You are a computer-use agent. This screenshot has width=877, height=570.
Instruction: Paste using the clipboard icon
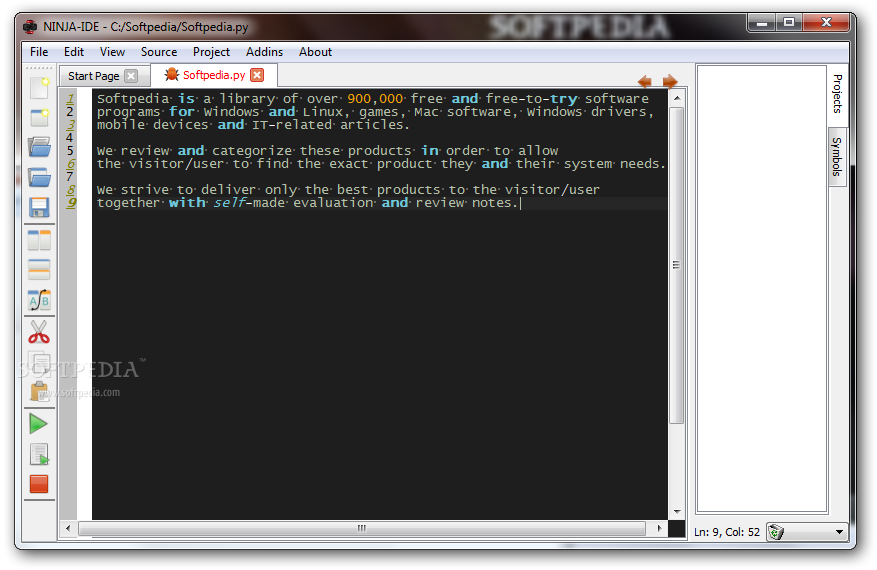[x=39, y=392]
